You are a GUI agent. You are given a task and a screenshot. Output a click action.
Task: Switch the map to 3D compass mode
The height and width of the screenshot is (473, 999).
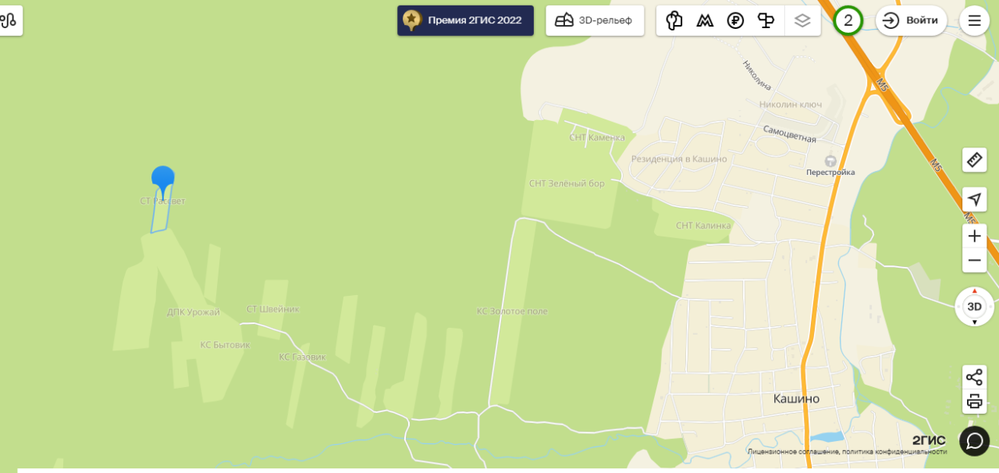[x=974, y=307]
